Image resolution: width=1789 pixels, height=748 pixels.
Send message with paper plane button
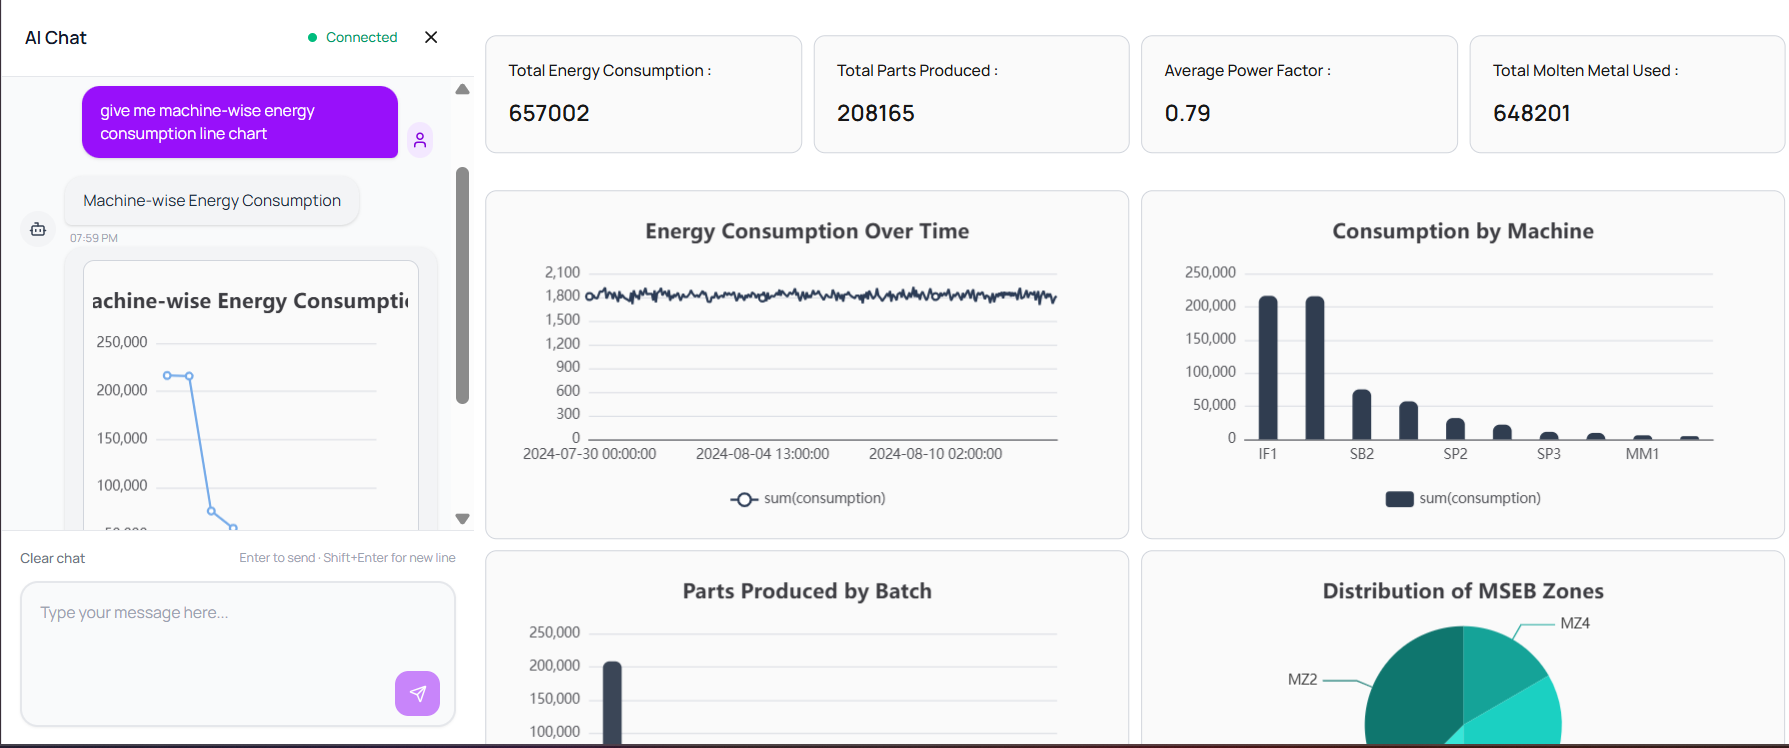(417, 693)
